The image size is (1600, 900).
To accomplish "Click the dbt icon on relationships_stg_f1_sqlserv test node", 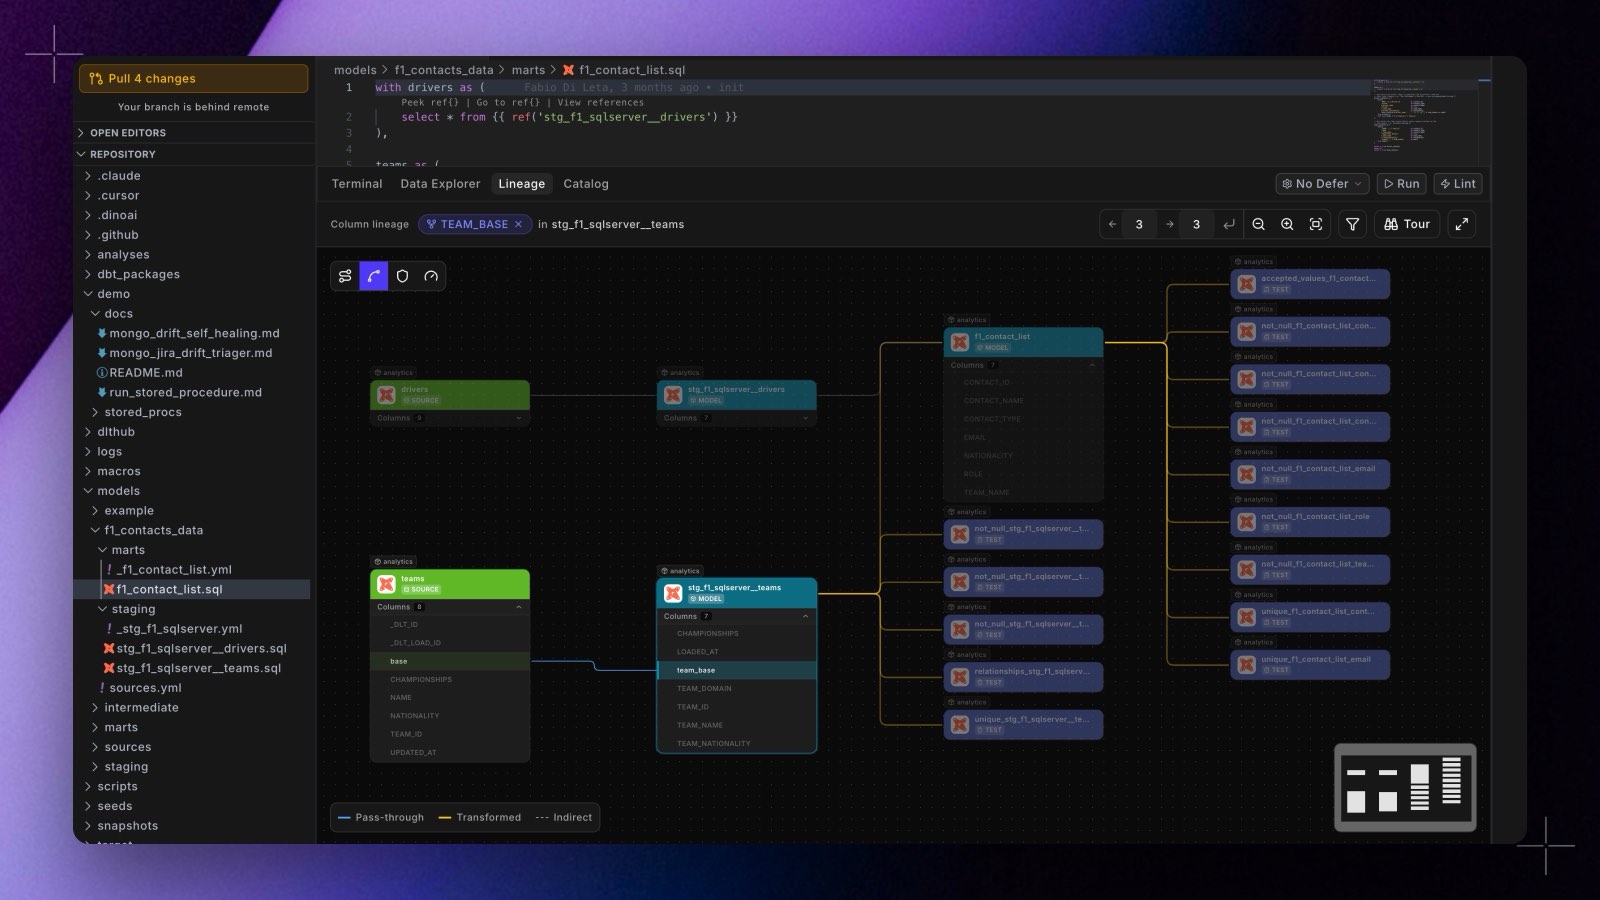I will click(960, 677).
